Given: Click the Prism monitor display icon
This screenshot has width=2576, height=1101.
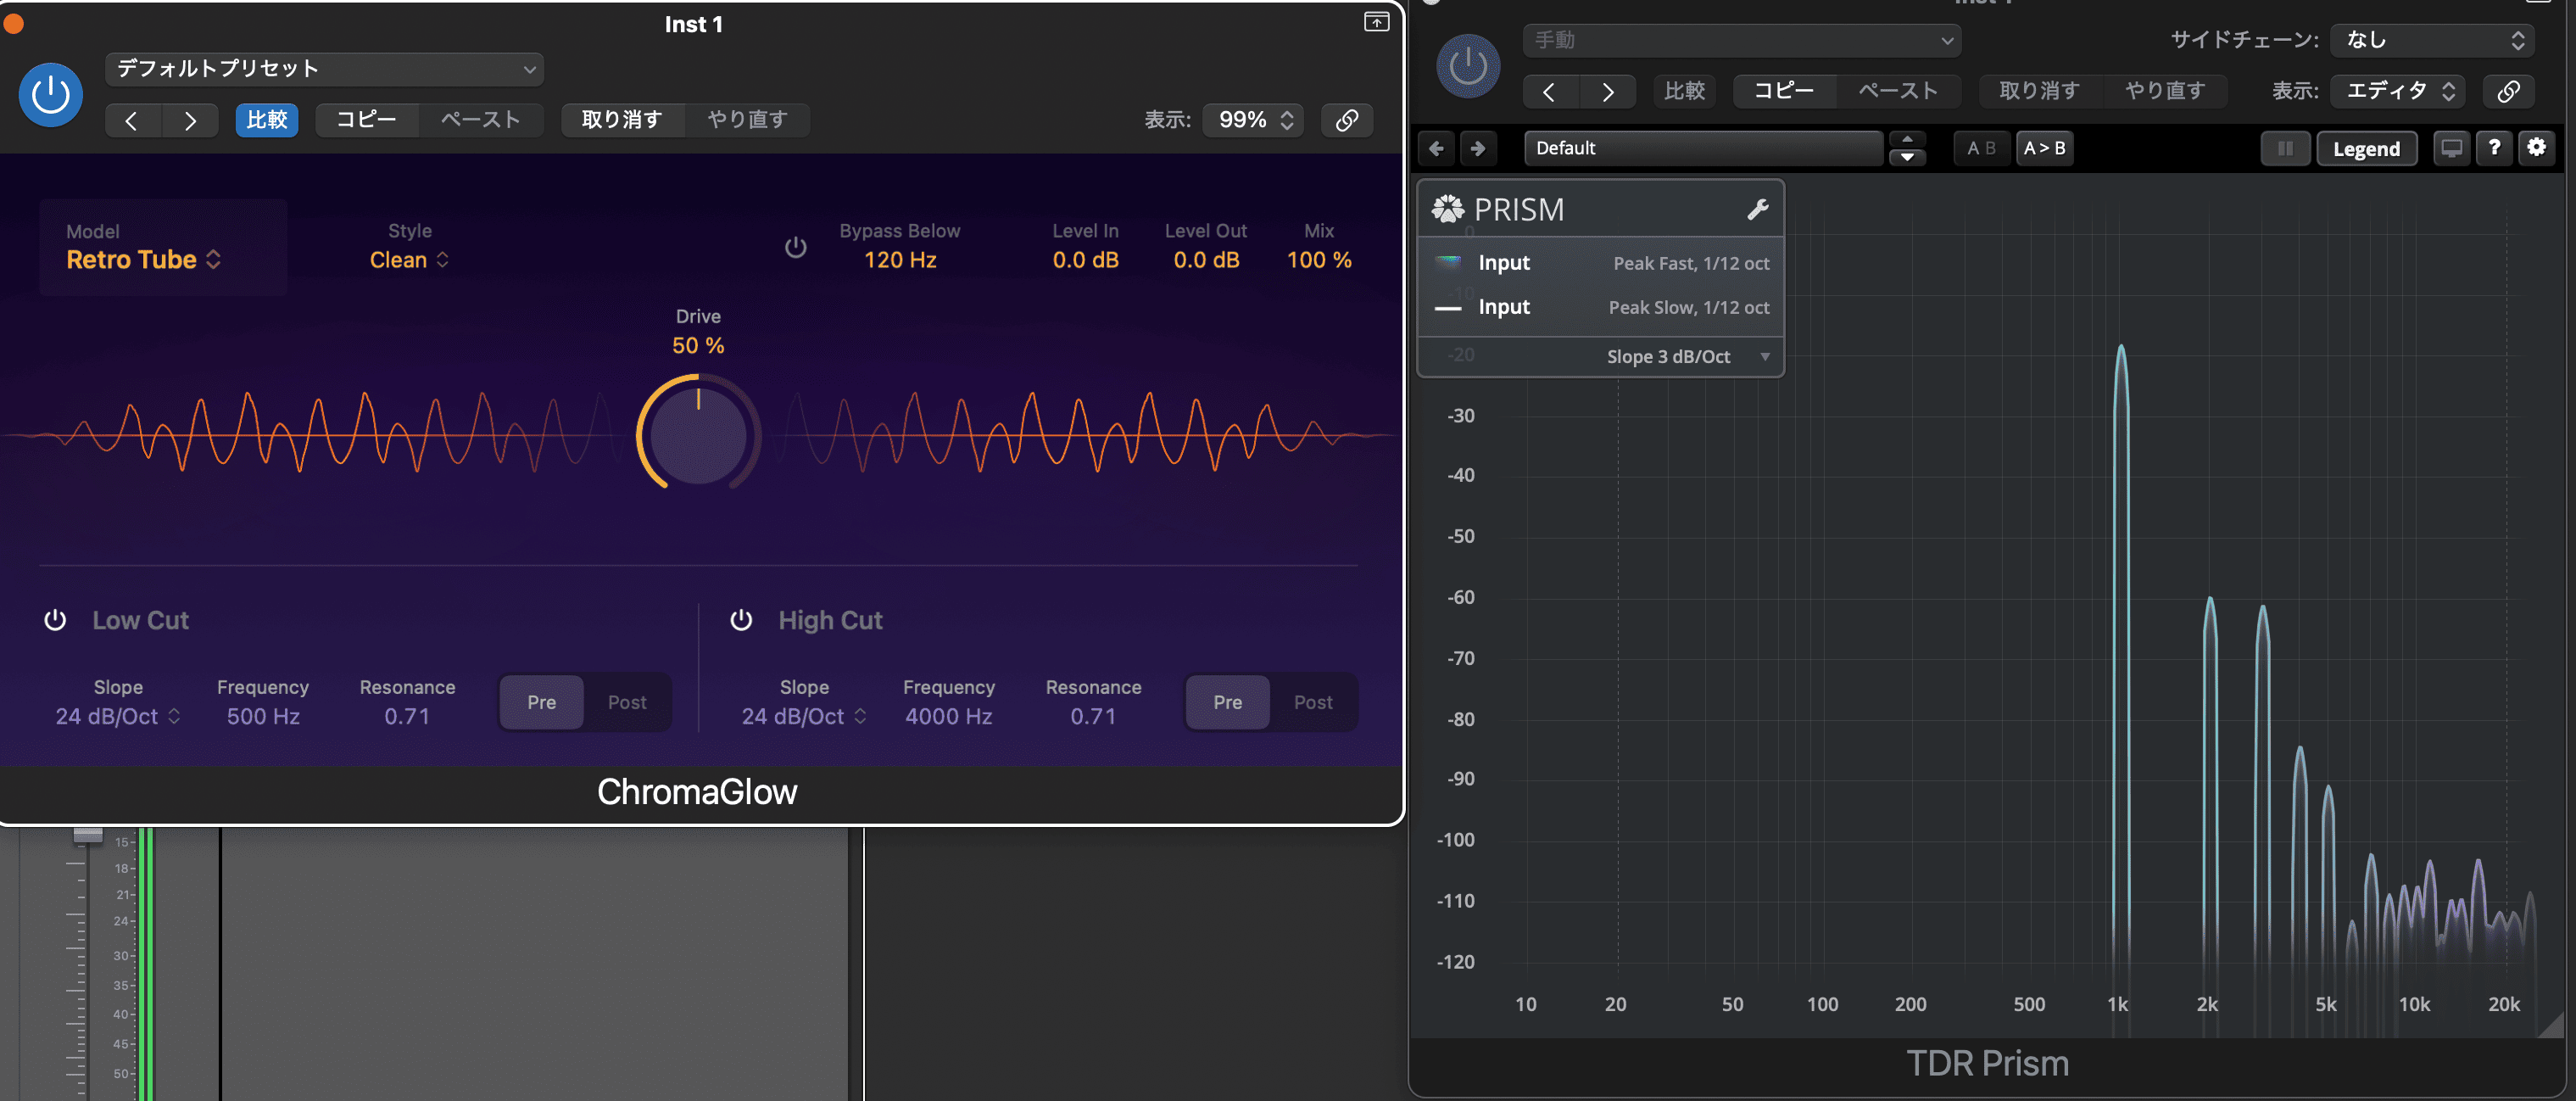Looking at the screenshot, I should pos(2451,148).
